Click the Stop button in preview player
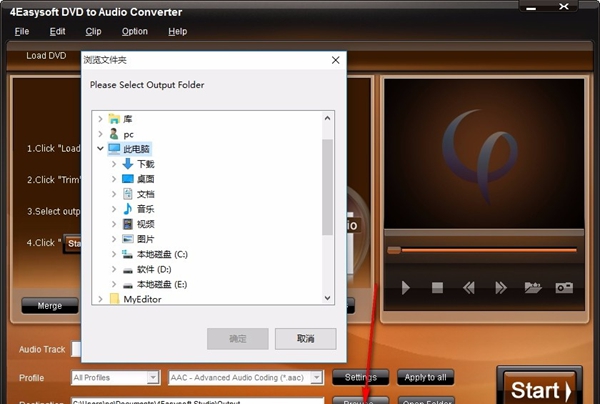This screenshot has width=600, height=404. tap(437, 288)
